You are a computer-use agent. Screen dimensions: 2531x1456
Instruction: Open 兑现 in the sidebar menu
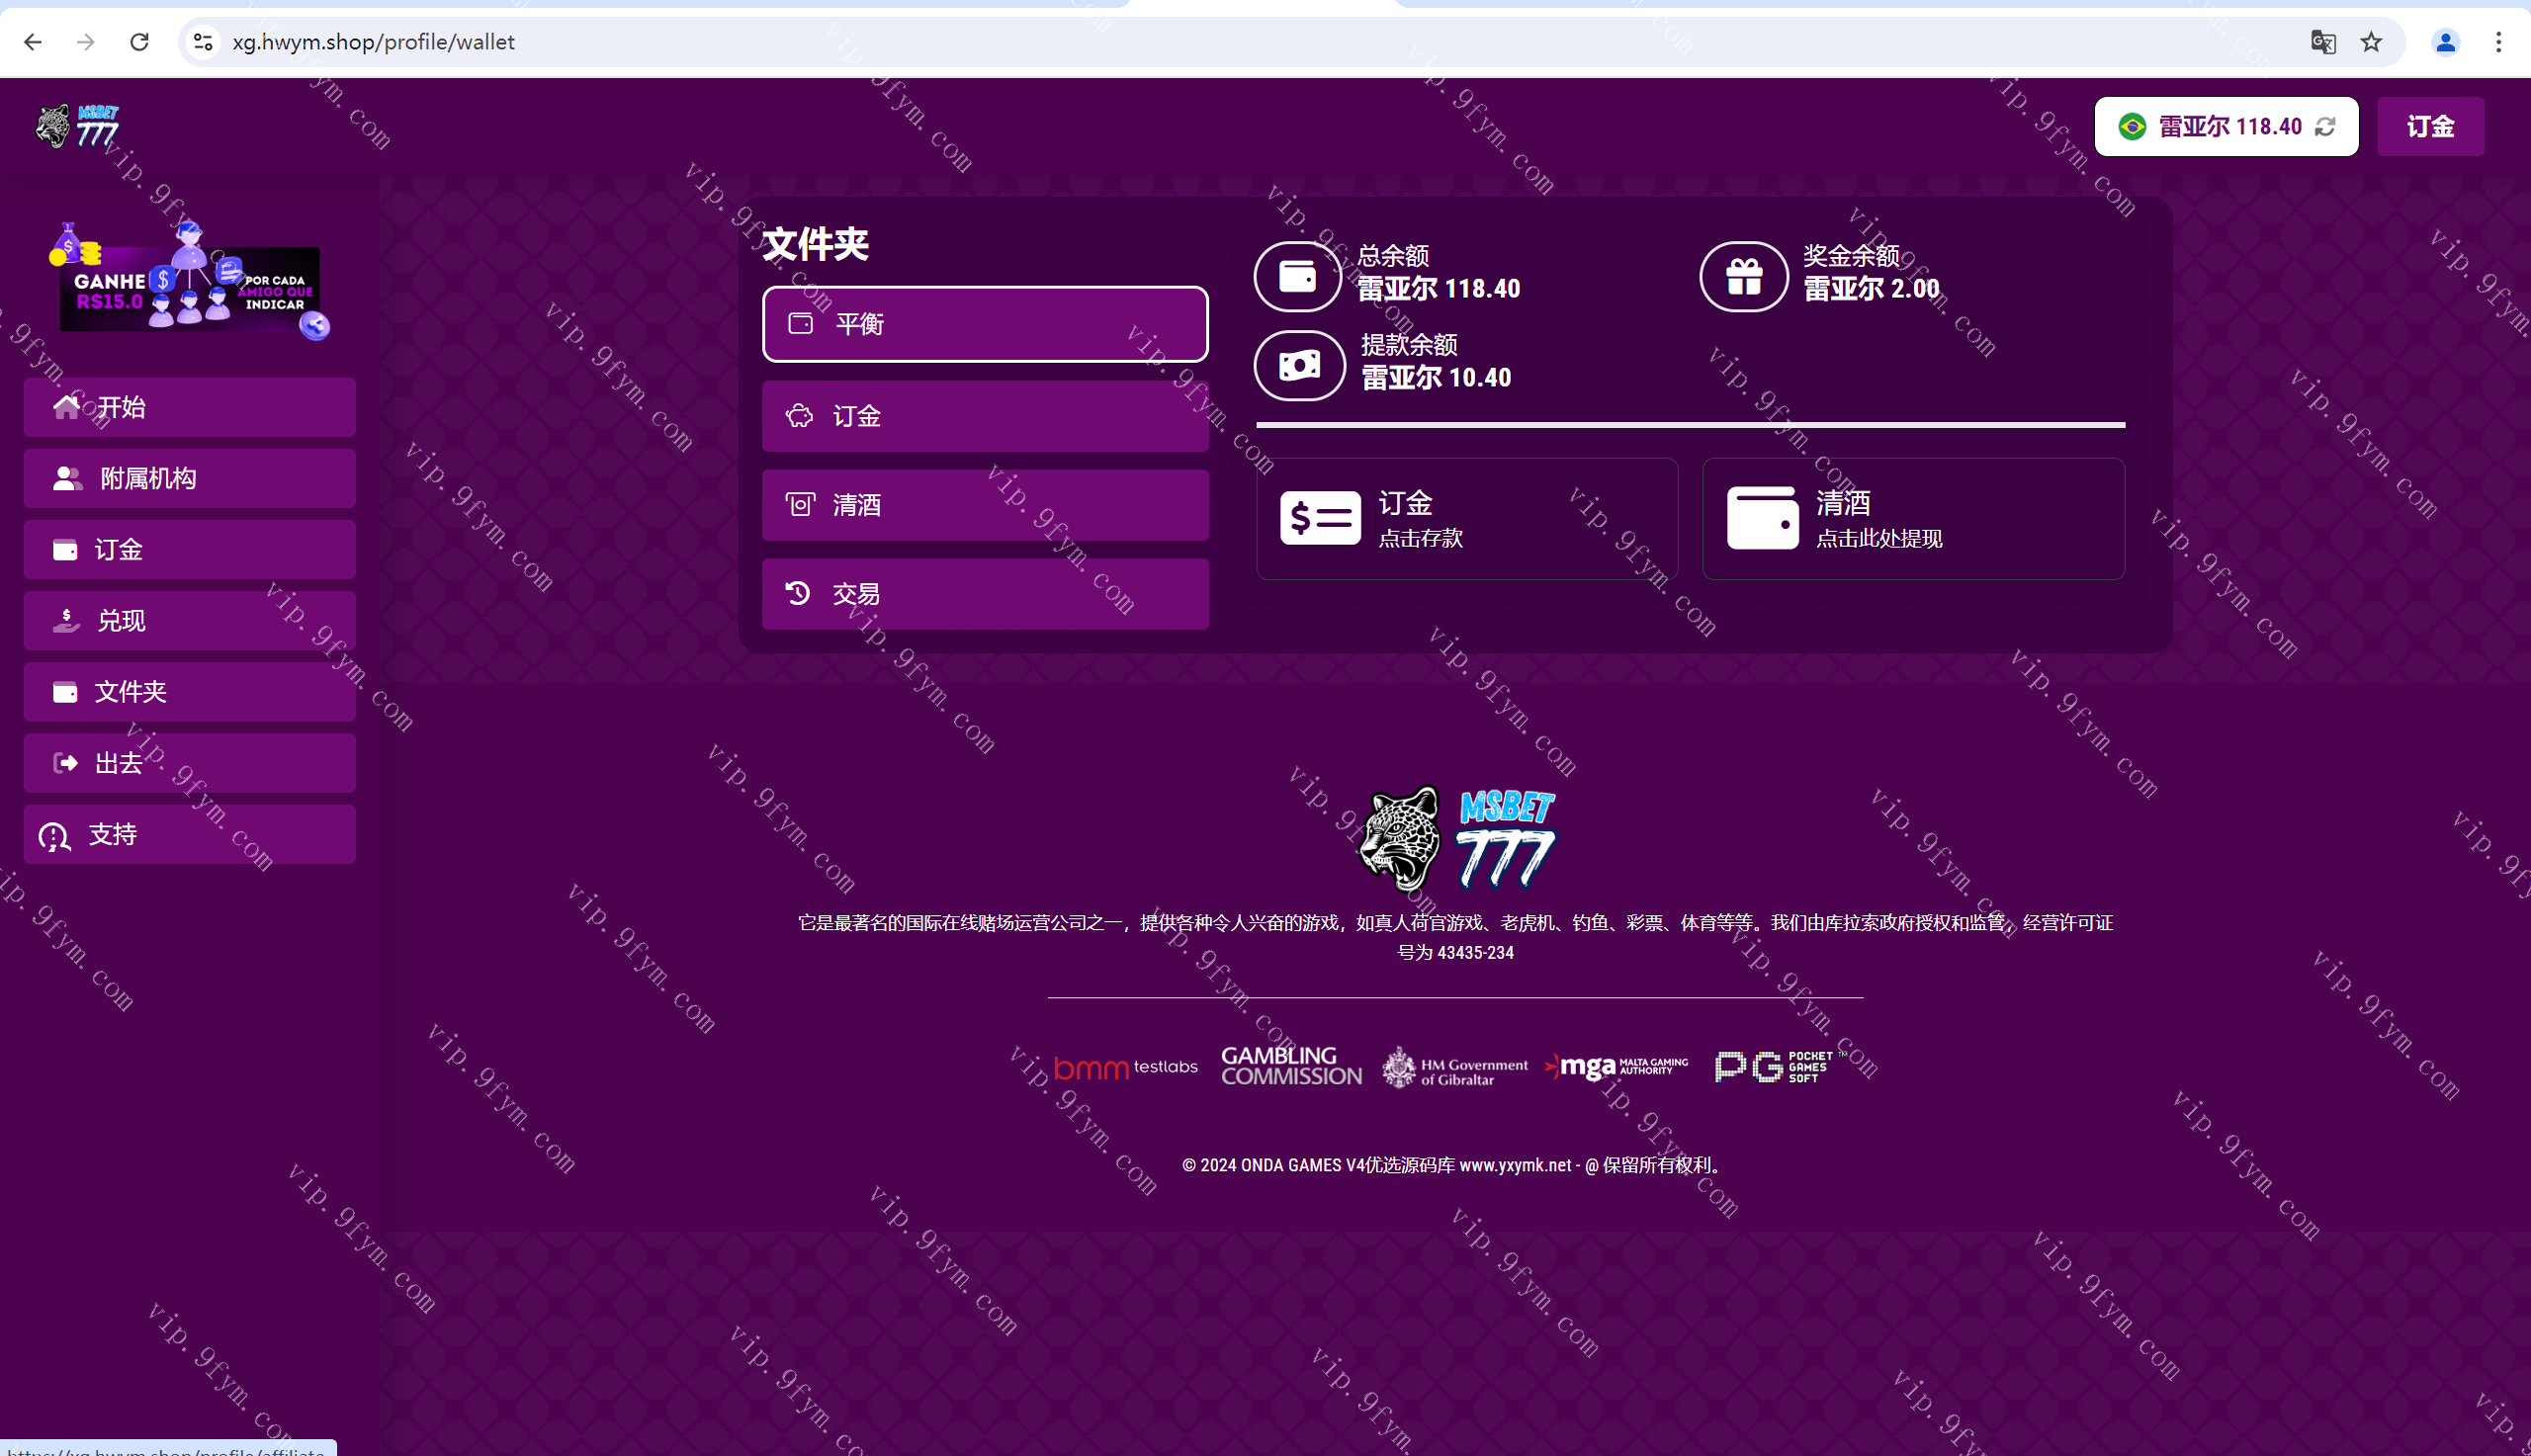coord(189,621)
